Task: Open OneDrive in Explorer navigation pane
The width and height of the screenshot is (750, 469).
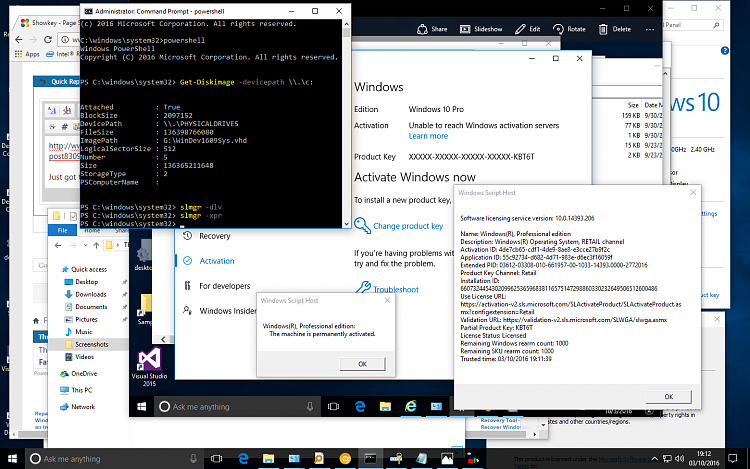Action: 79,374
